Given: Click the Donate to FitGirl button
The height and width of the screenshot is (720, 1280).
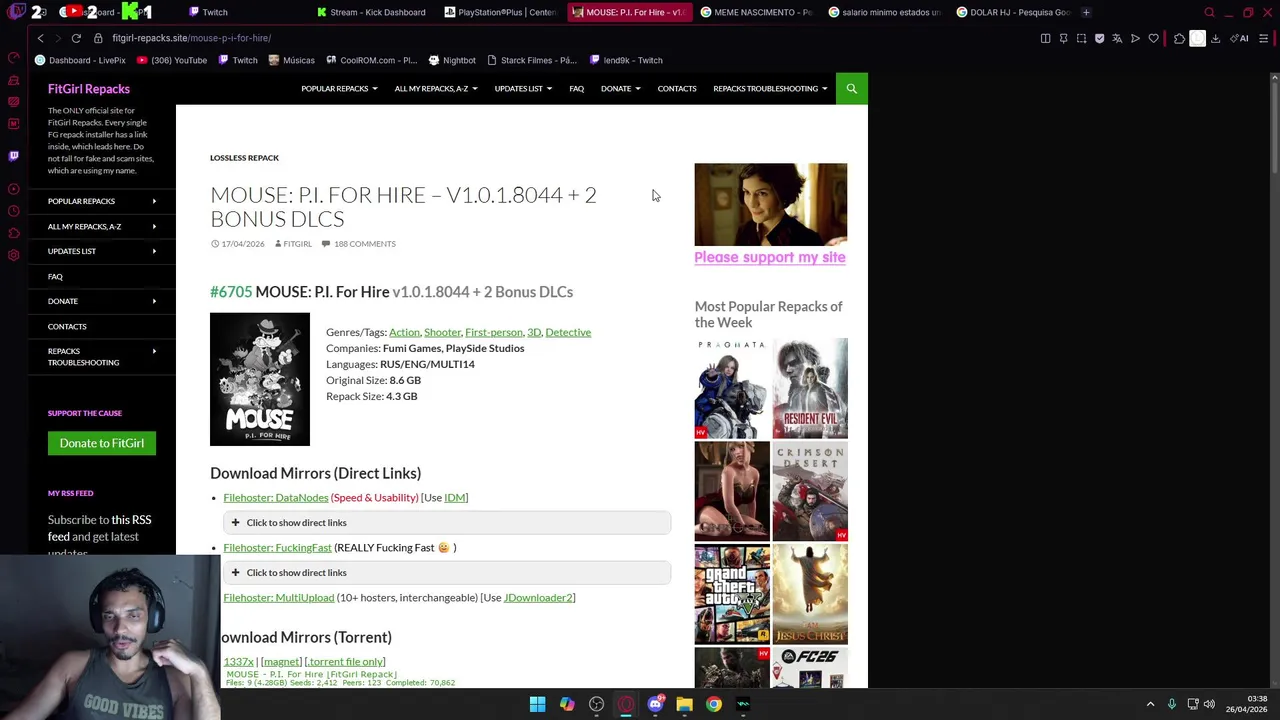Looking at the screenshot, I should point(102,443).
